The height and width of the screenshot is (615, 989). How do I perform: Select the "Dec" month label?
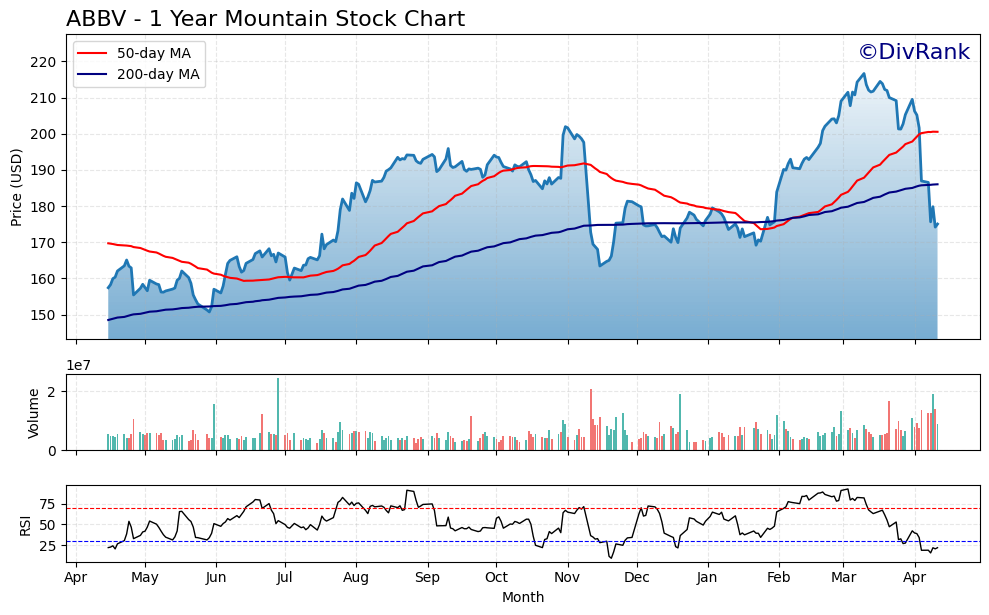(x=637, y=578)
